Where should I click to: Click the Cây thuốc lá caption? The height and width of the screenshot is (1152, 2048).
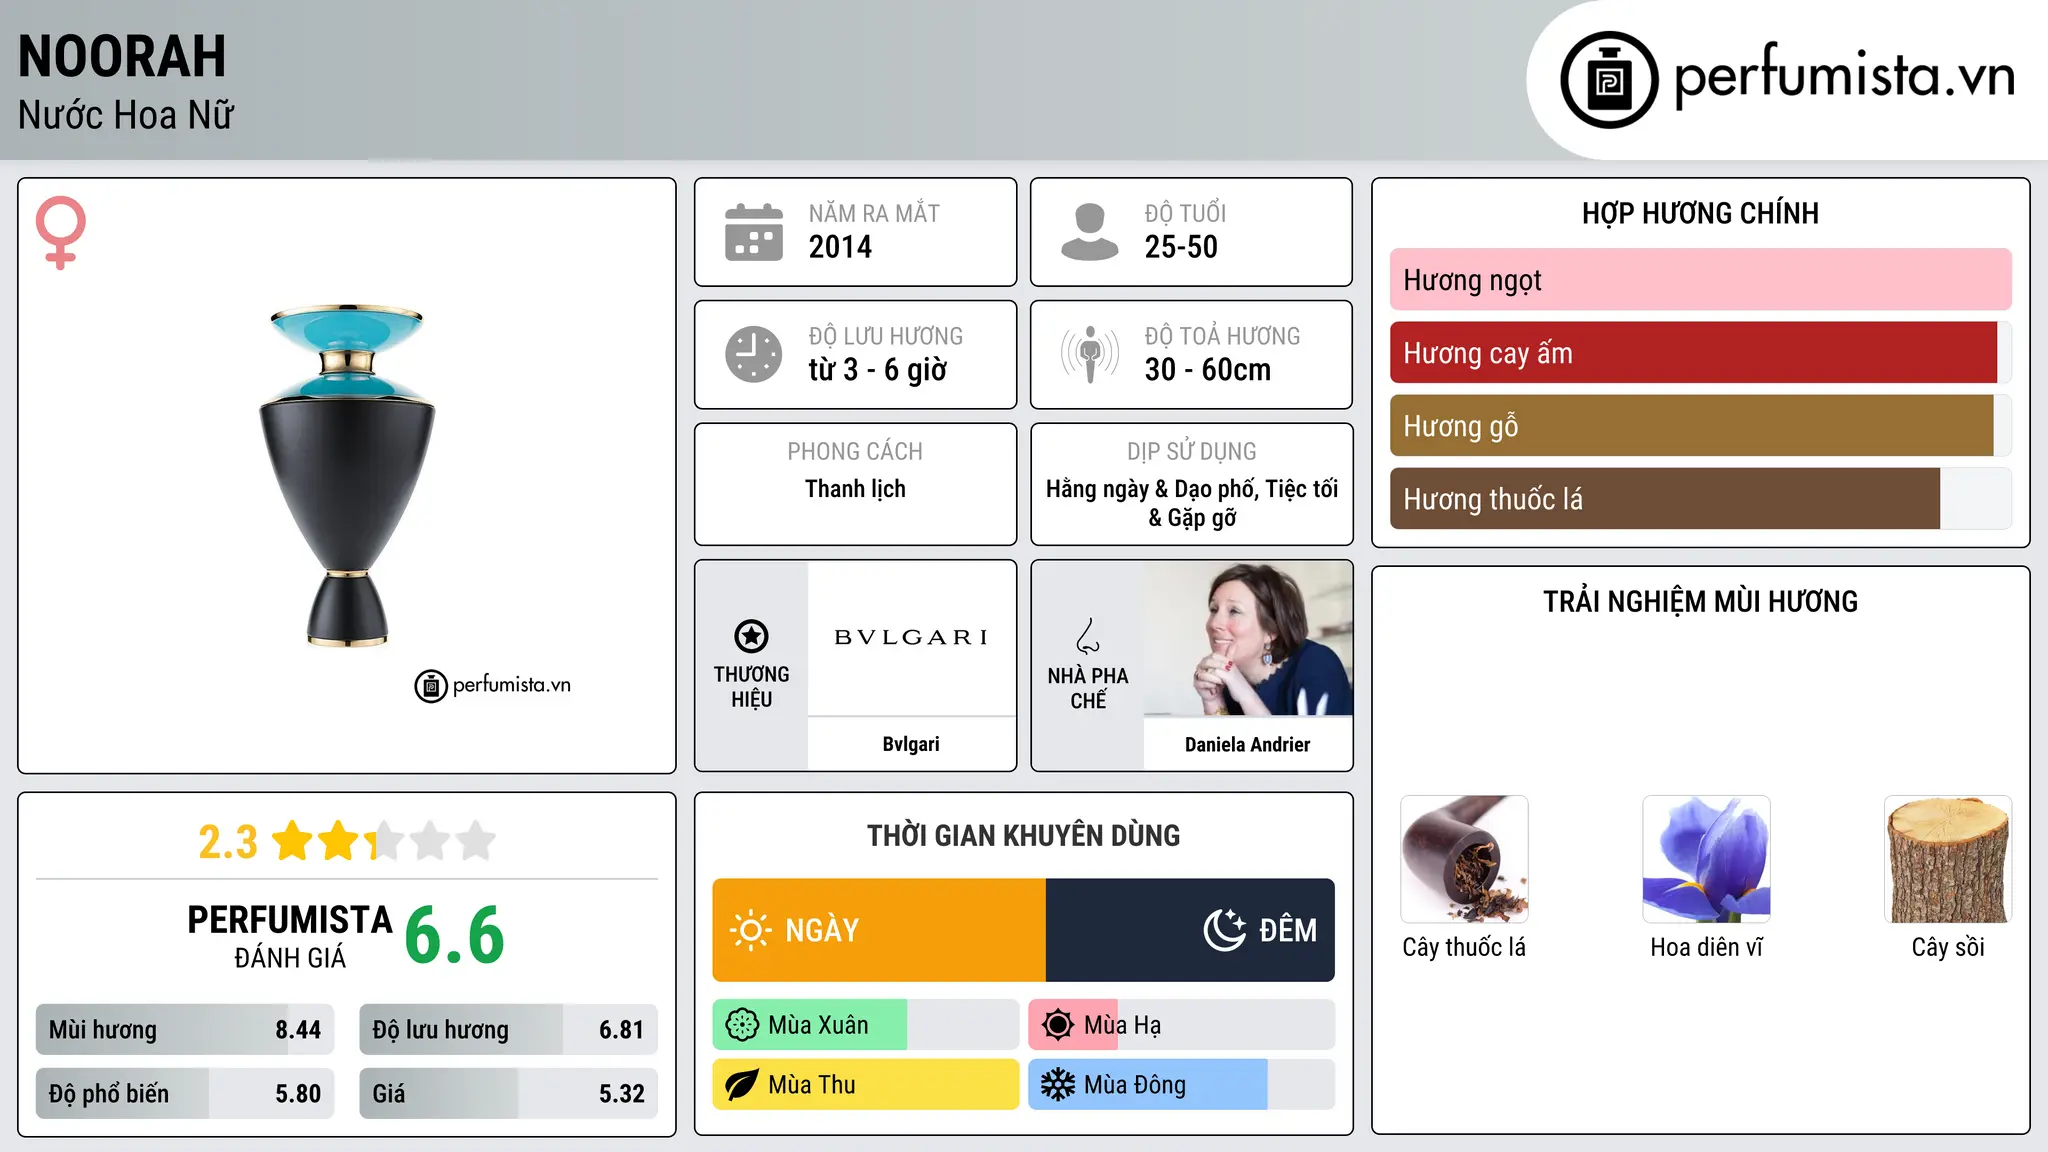coord(1464,947)
